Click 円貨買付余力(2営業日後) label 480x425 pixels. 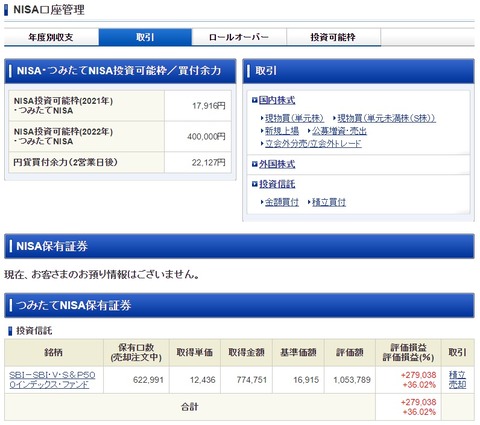pos(65,162)
